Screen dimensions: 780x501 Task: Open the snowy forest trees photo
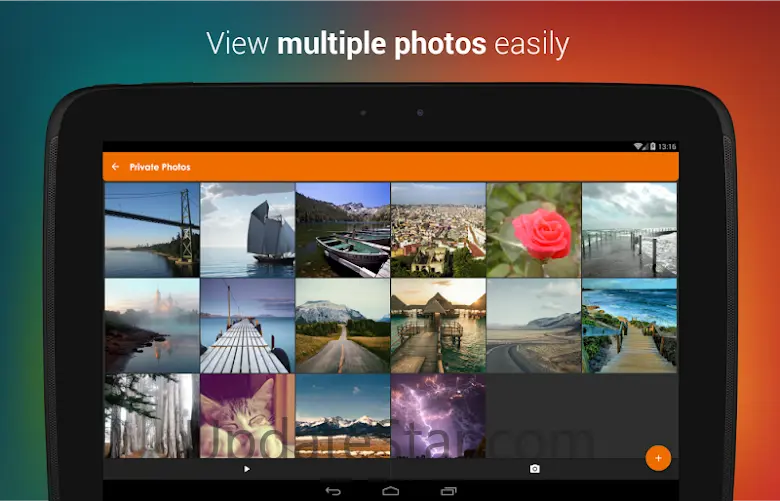click(152, 416)
